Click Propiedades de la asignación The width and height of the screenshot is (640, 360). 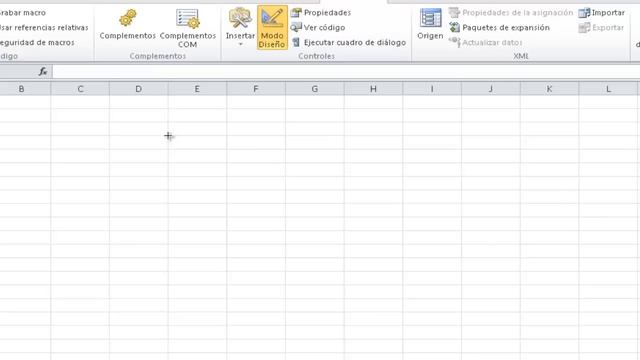511,13
